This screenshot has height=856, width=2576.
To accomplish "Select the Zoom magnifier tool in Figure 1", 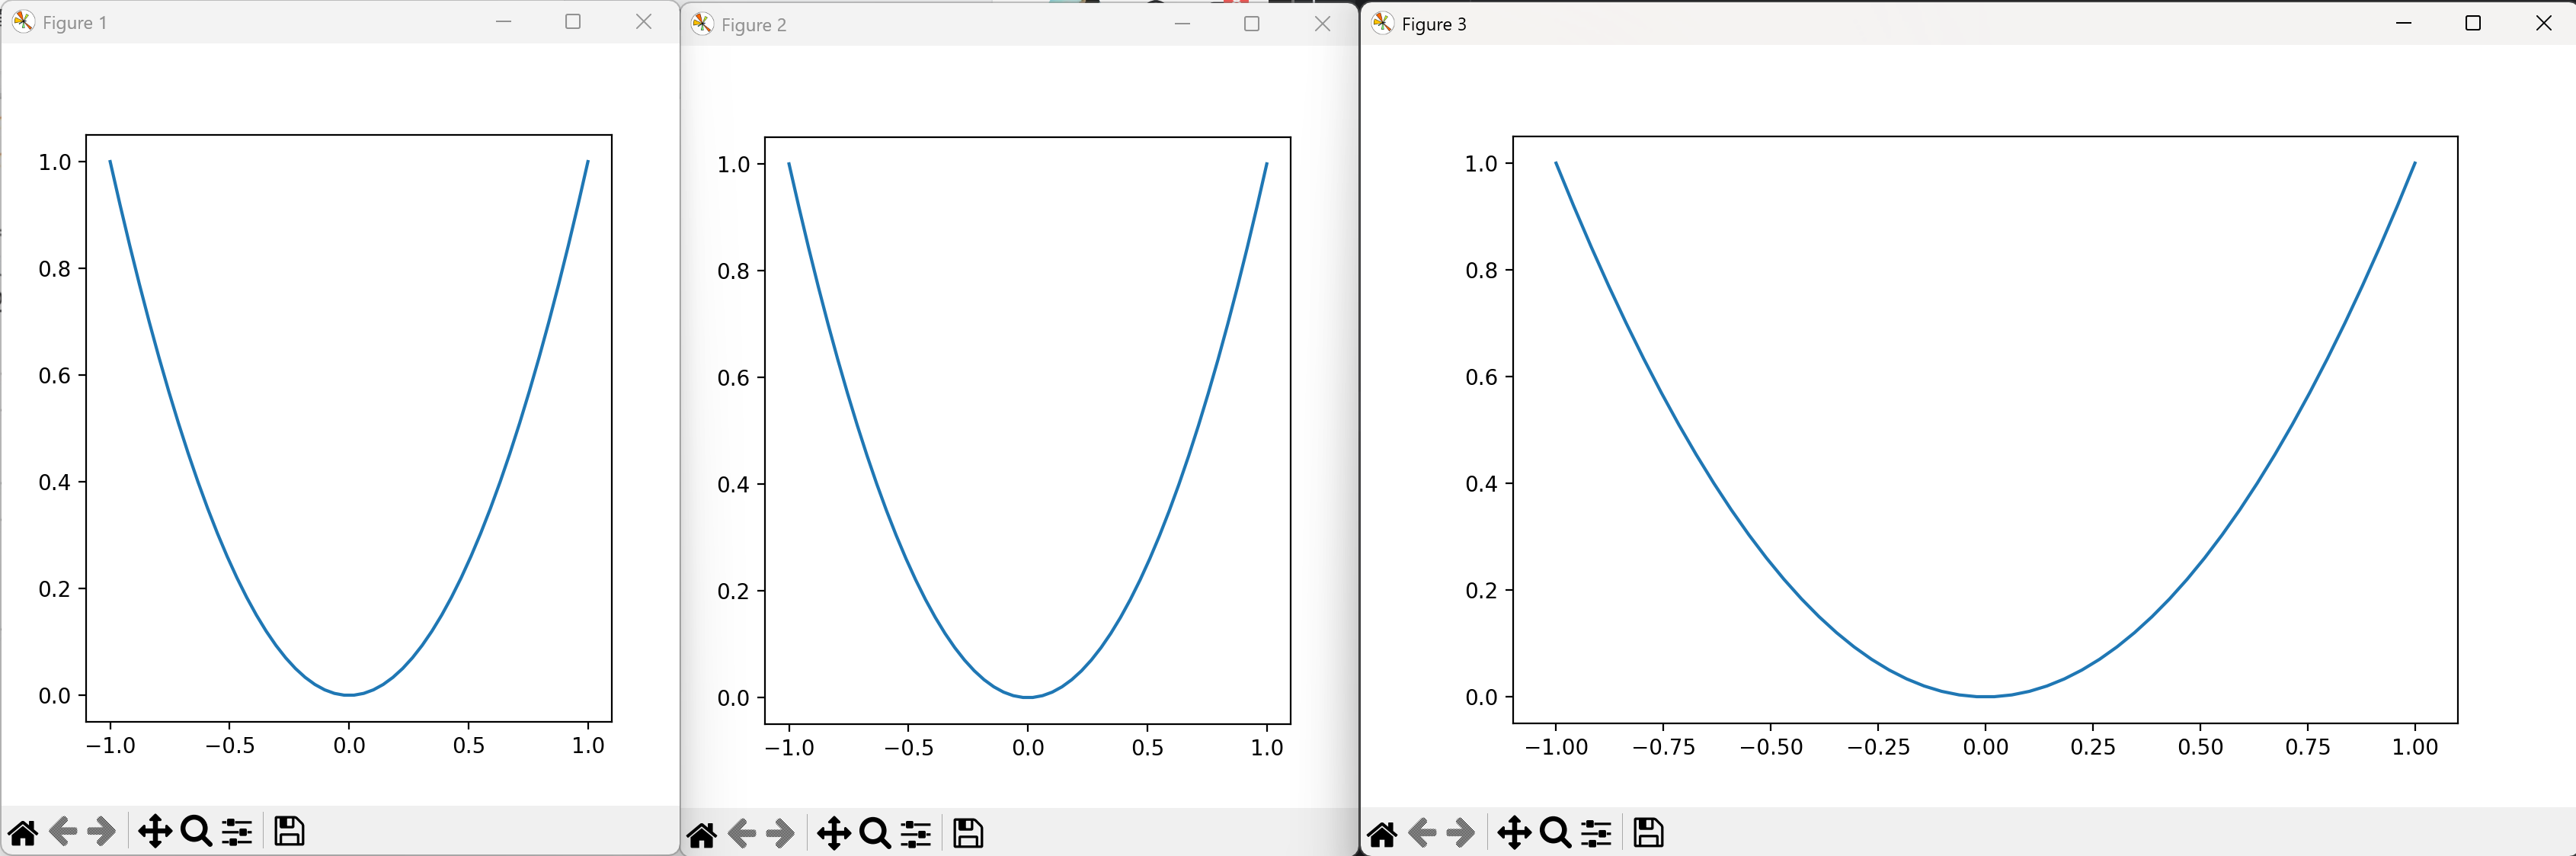I will click(196, 831).
